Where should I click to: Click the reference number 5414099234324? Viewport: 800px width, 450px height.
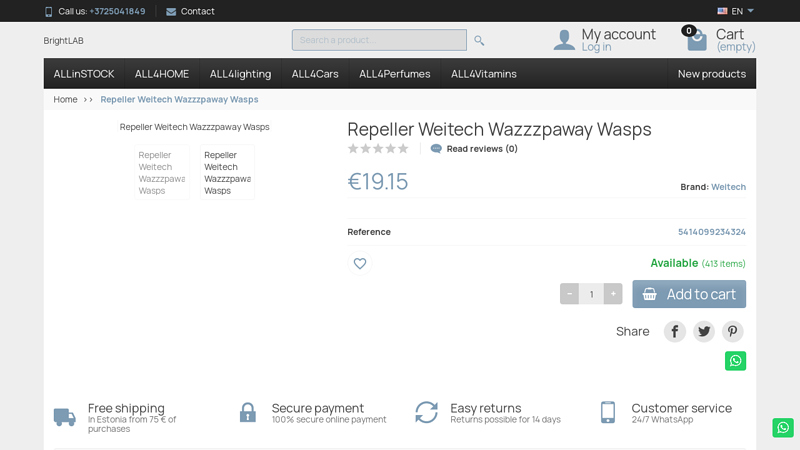(712, 232)
